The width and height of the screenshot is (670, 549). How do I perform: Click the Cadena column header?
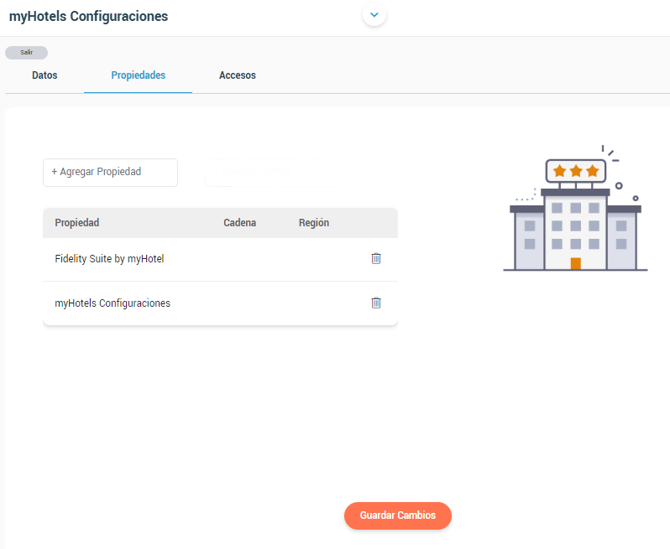pos(240,223)
